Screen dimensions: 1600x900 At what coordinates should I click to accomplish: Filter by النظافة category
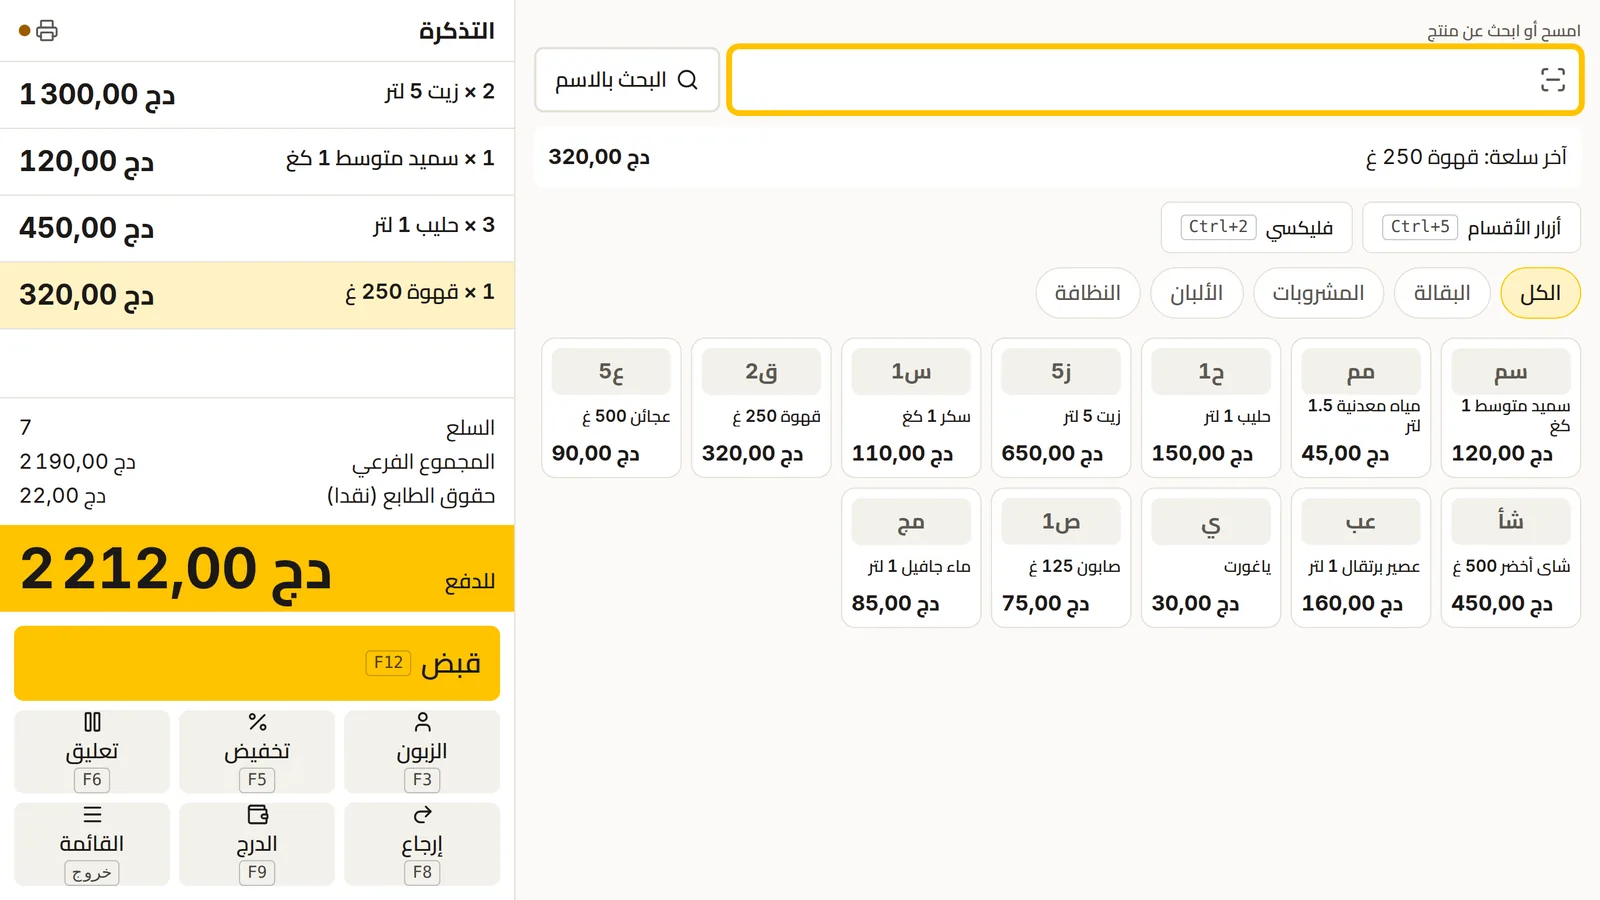(x=1088, y=293)
